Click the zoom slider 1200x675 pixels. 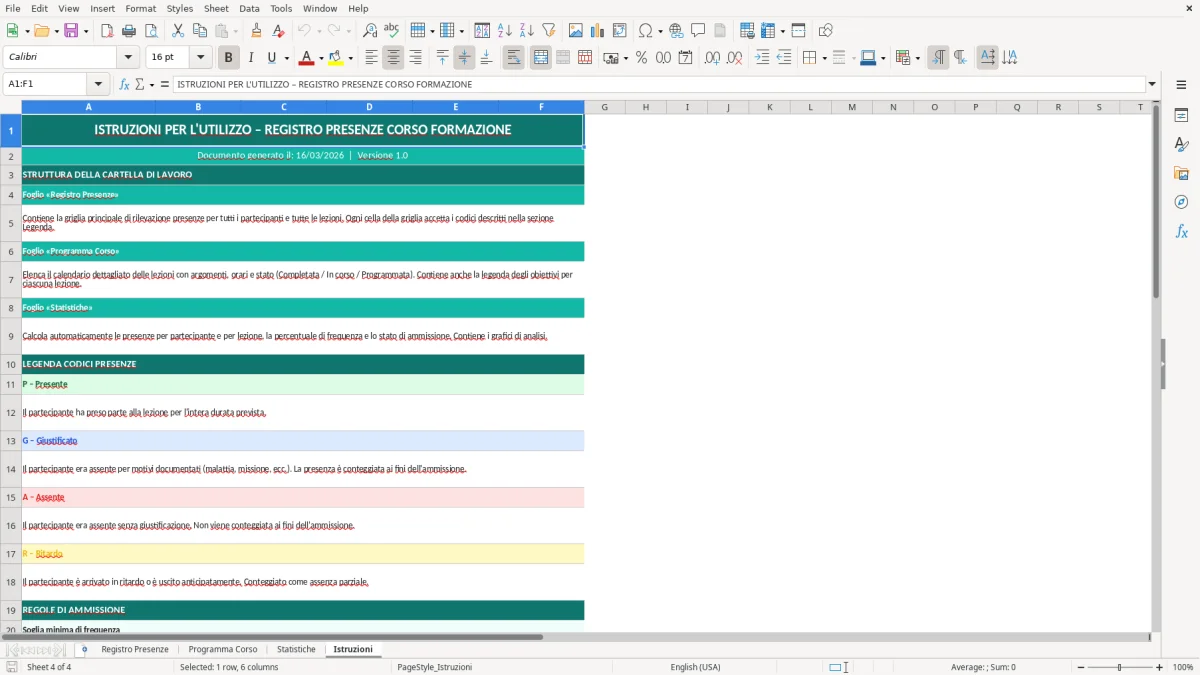pyautogui.click(x=1120, y=667)
